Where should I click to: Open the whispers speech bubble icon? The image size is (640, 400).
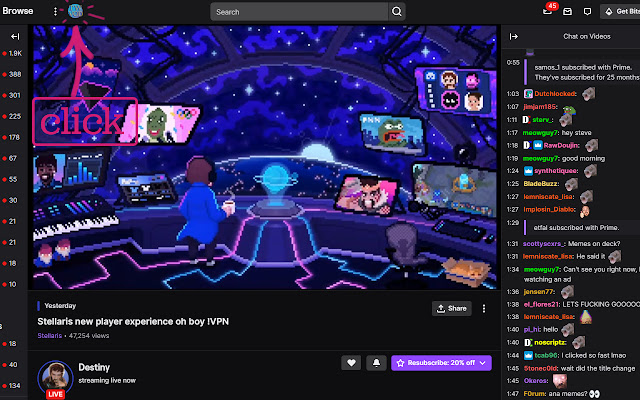(x=587, y=12)
